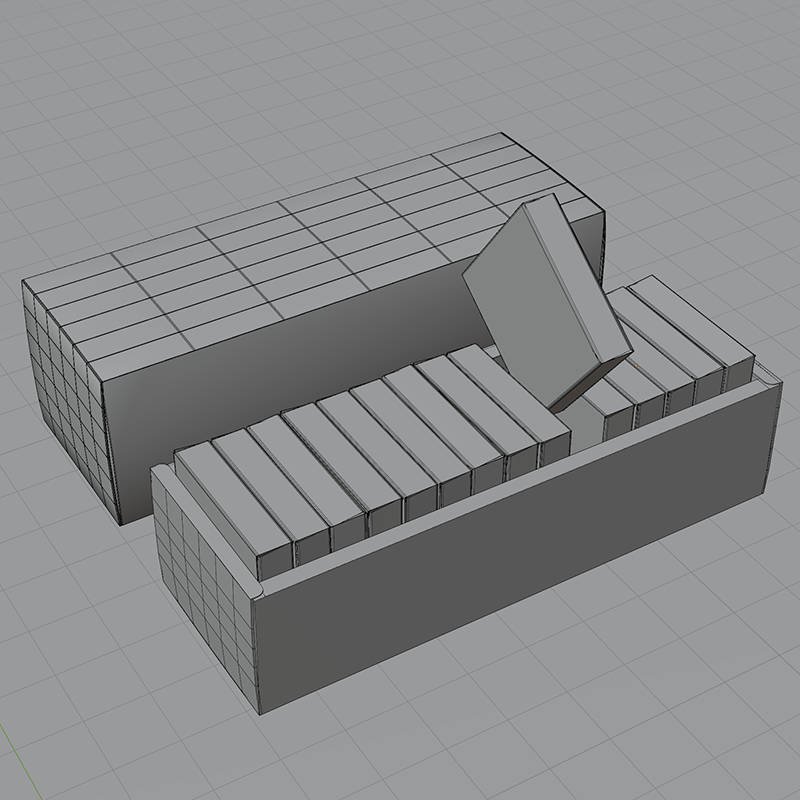Select the tilted box sticking out of tray

pyautogui.click(x=547, y=301)
